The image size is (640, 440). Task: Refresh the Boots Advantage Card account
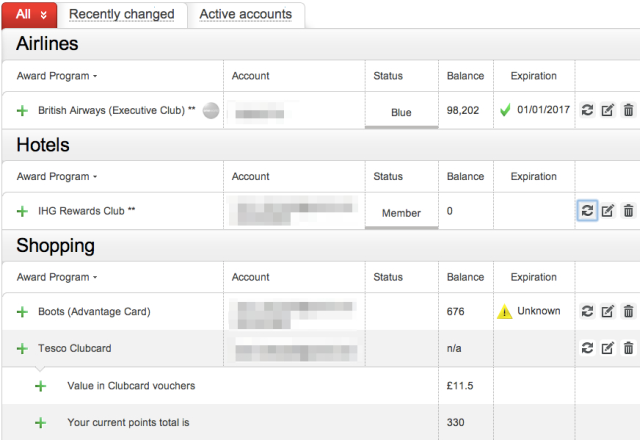tap(587, 311)
